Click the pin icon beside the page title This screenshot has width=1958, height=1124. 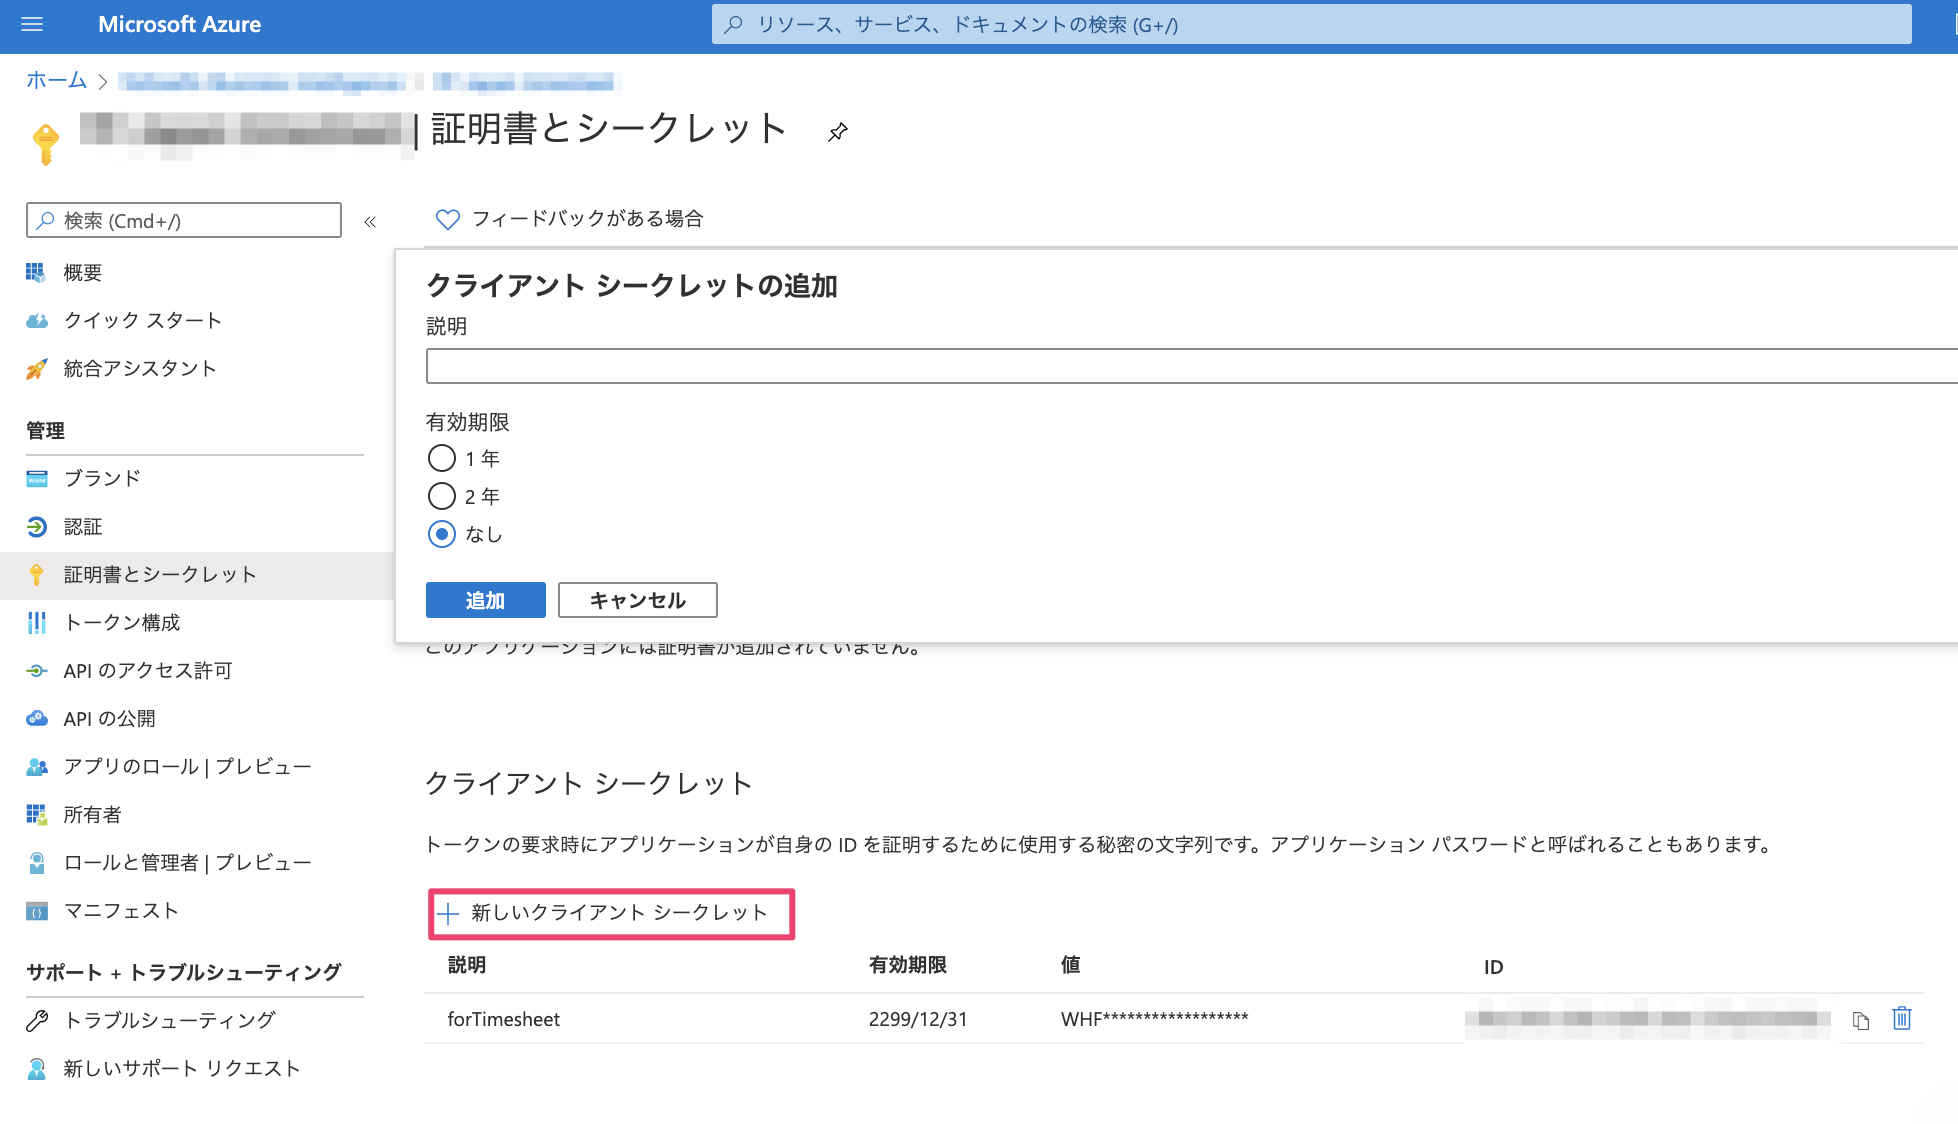pos(838,132)
